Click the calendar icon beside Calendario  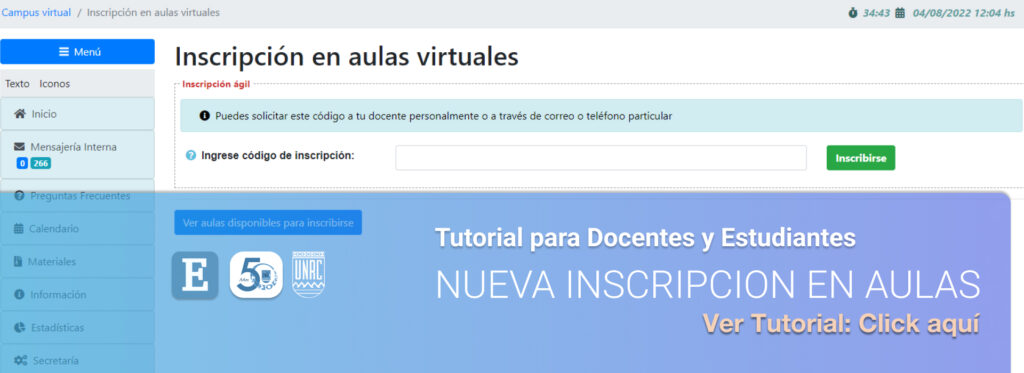(18, 229)
